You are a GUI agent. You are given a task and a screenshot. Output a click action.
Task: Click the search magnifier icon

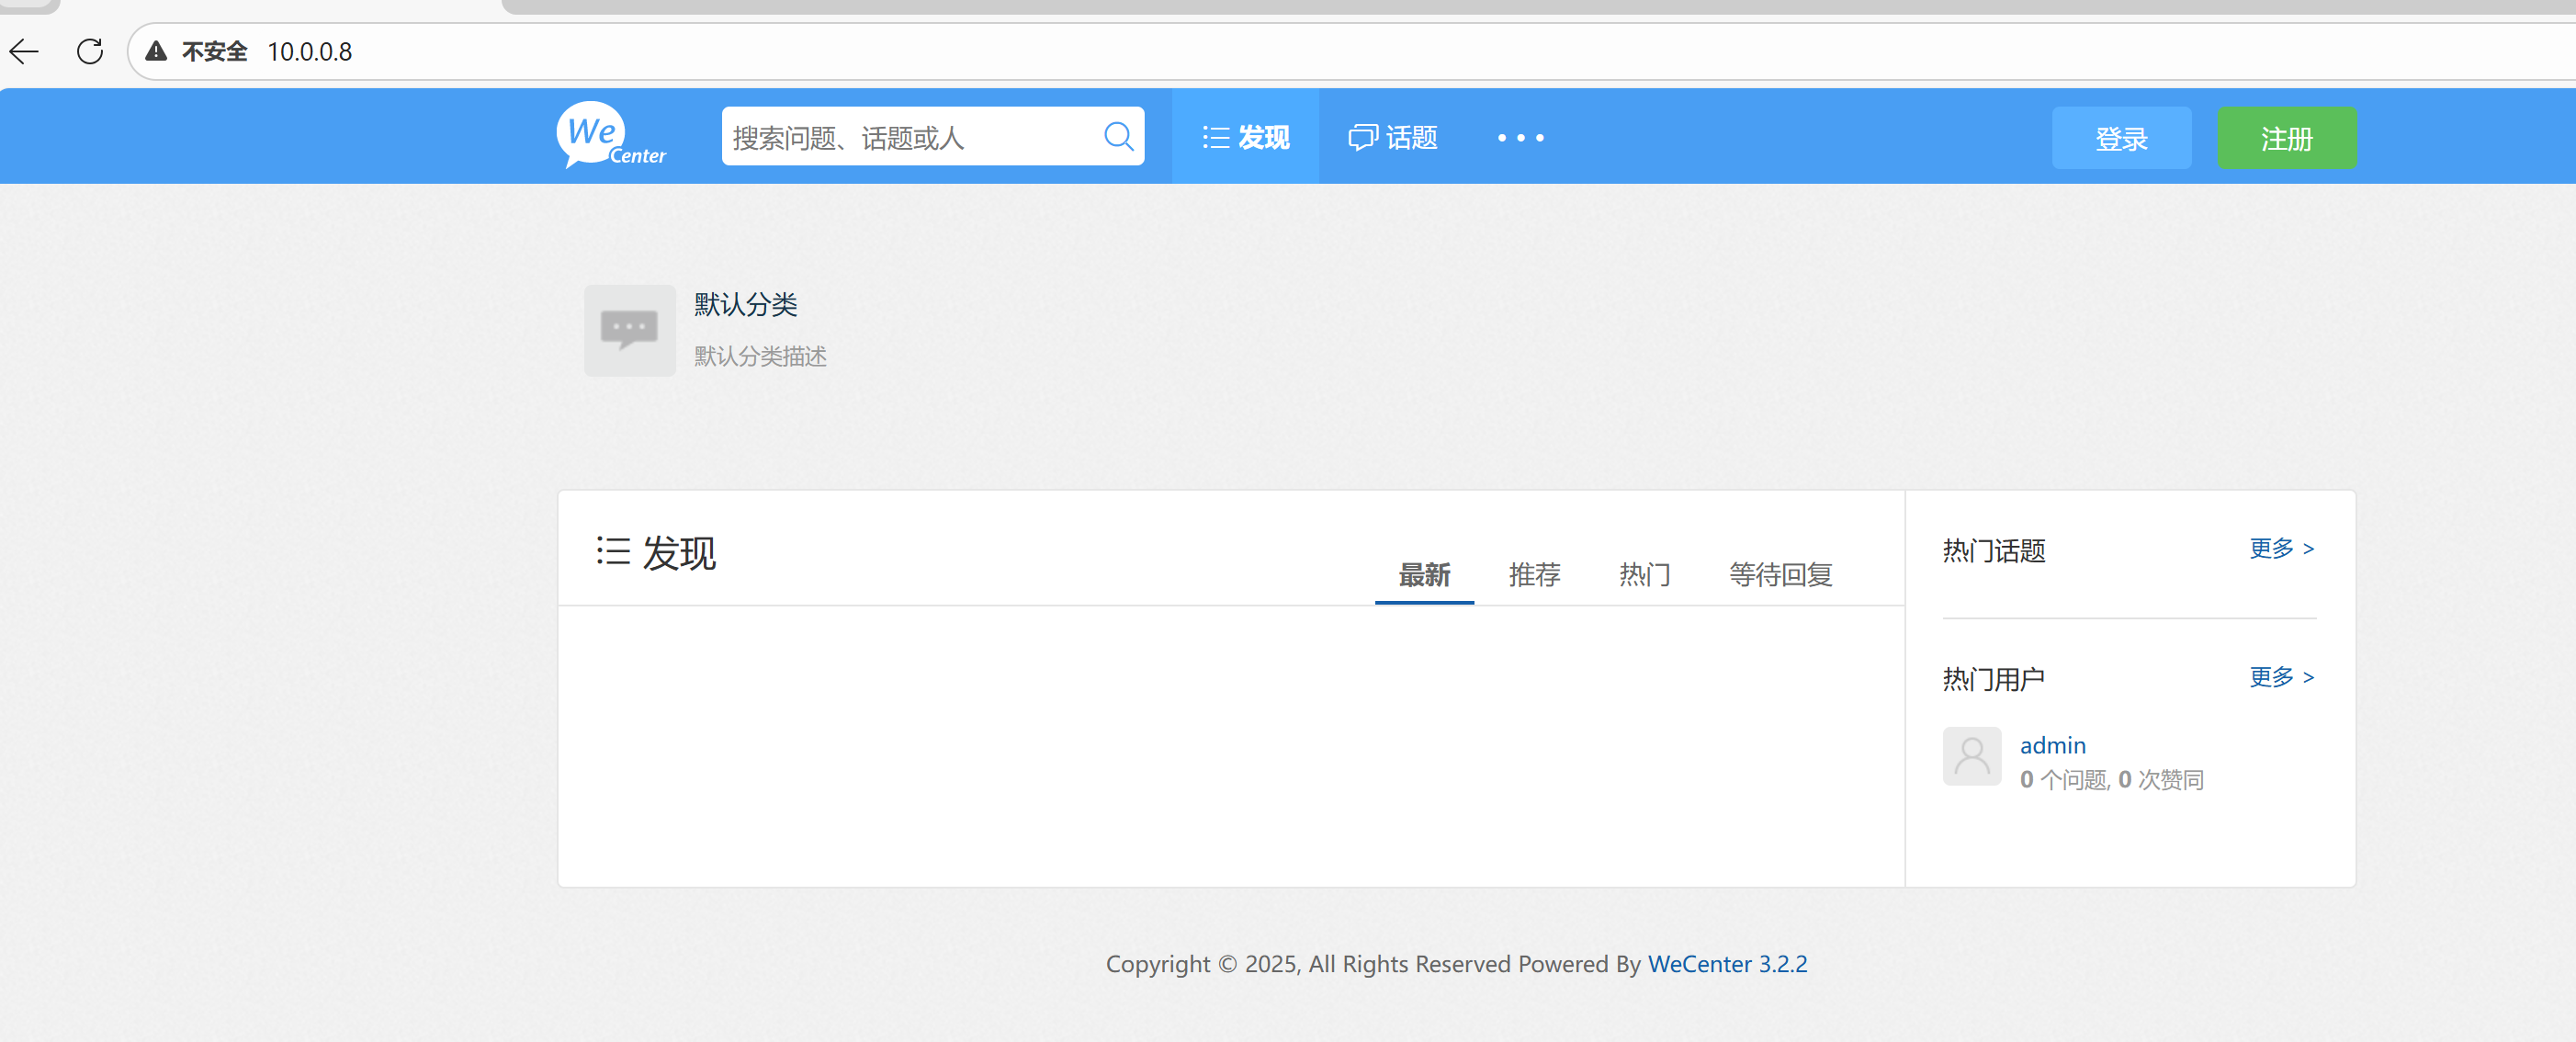click(x=1118, y=136)
